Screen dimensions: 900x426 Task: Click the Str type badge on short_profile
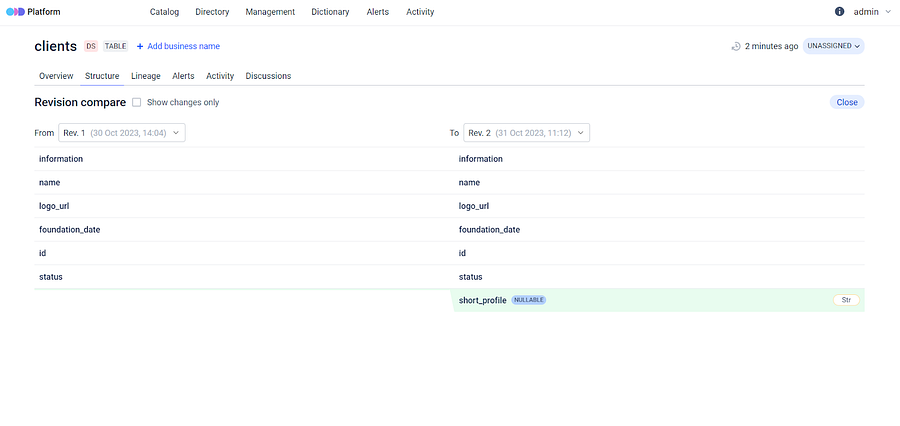tap(846, 300)
